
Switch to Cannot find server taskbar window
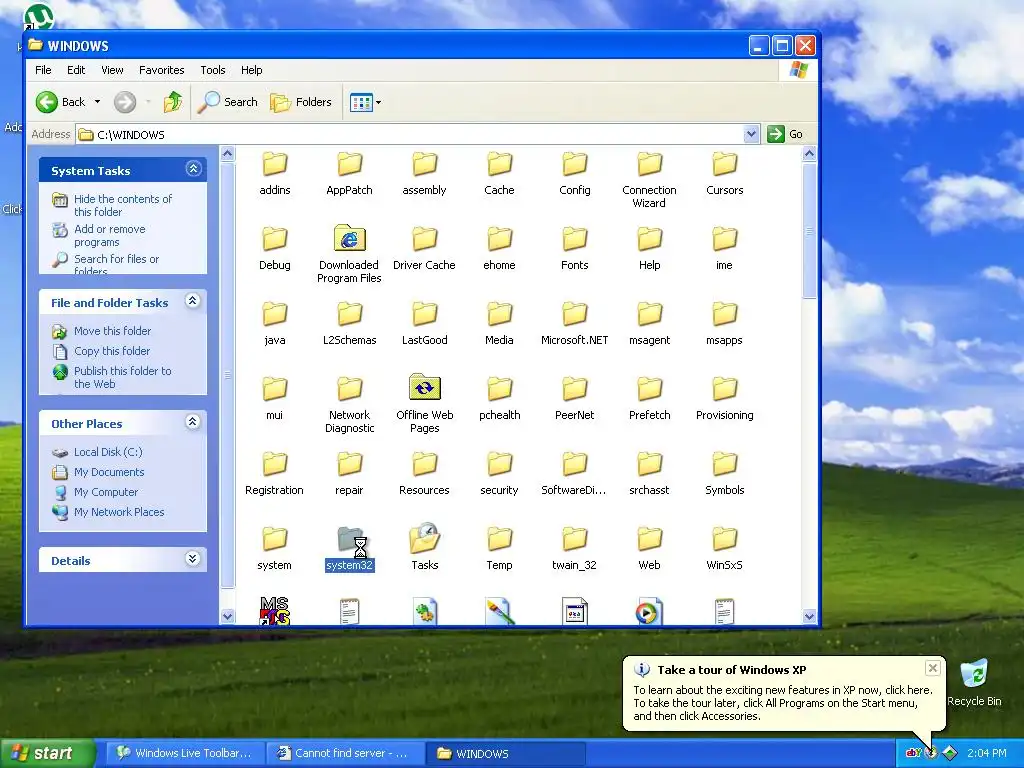click(x=345, y=754)
